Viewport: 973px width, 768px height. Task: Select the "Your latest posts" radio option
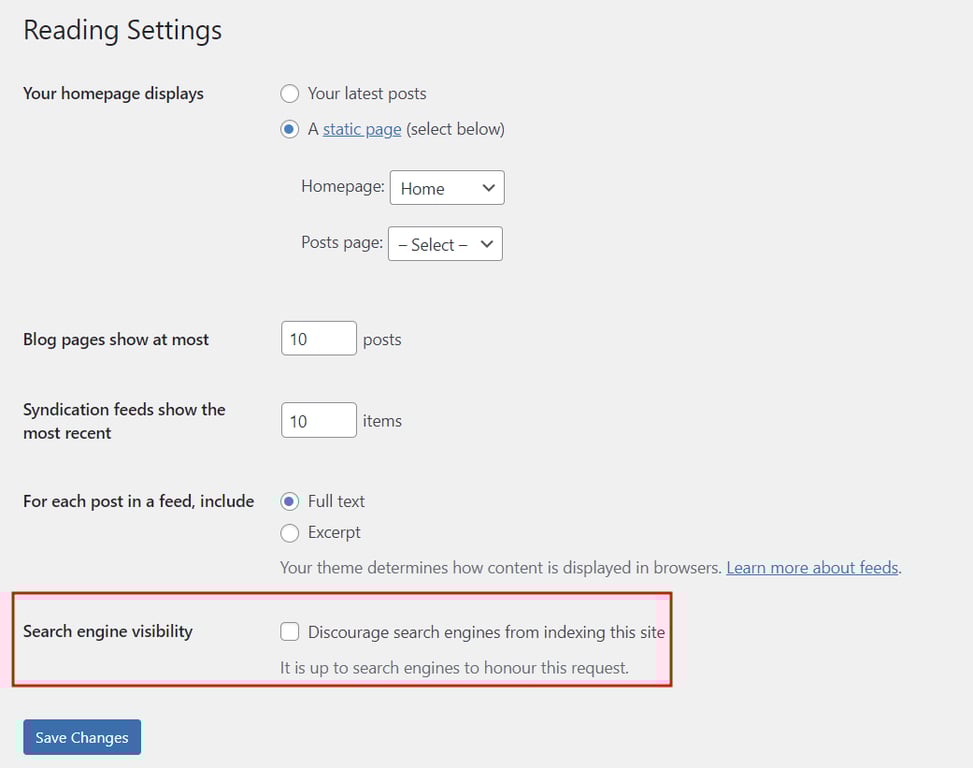click(x=289, y=93)
